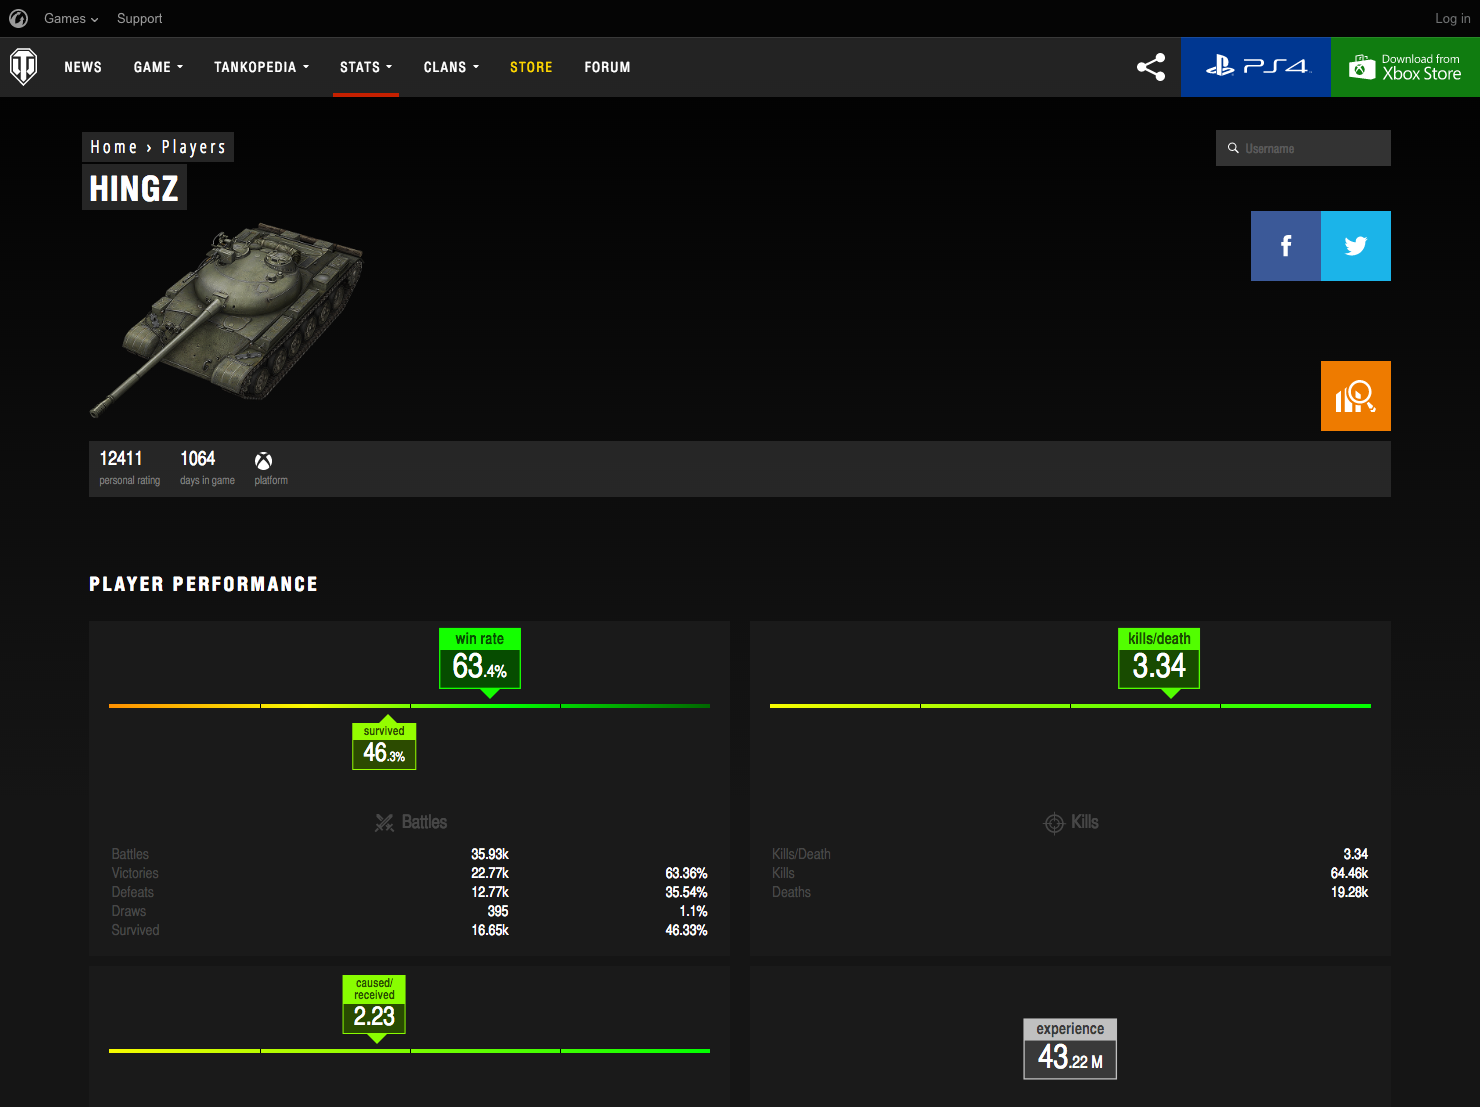The image size is (1480, 1107).
Task: Click the Kills/Death row label
Action: [801, 854]
